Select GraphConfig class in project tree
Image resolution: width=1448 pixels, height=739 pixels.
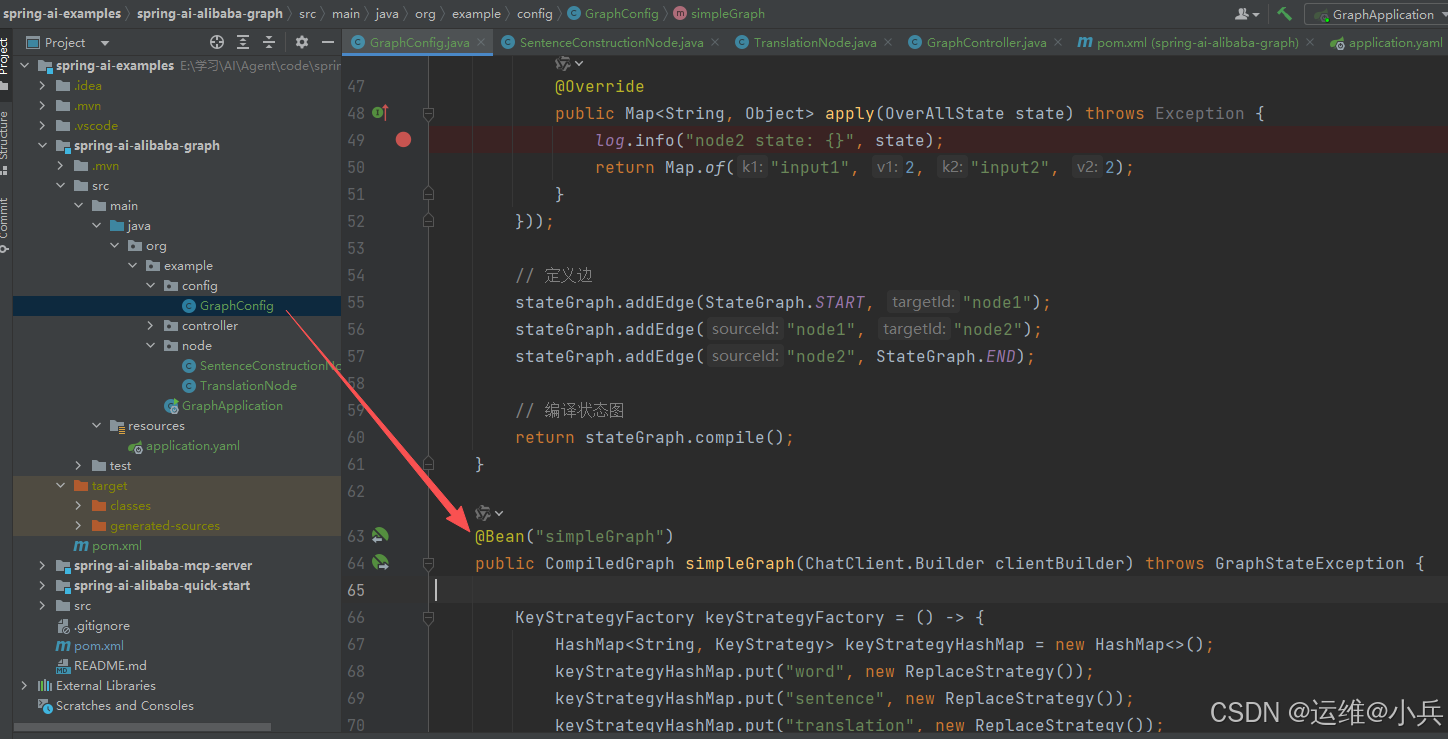(236, 305)
